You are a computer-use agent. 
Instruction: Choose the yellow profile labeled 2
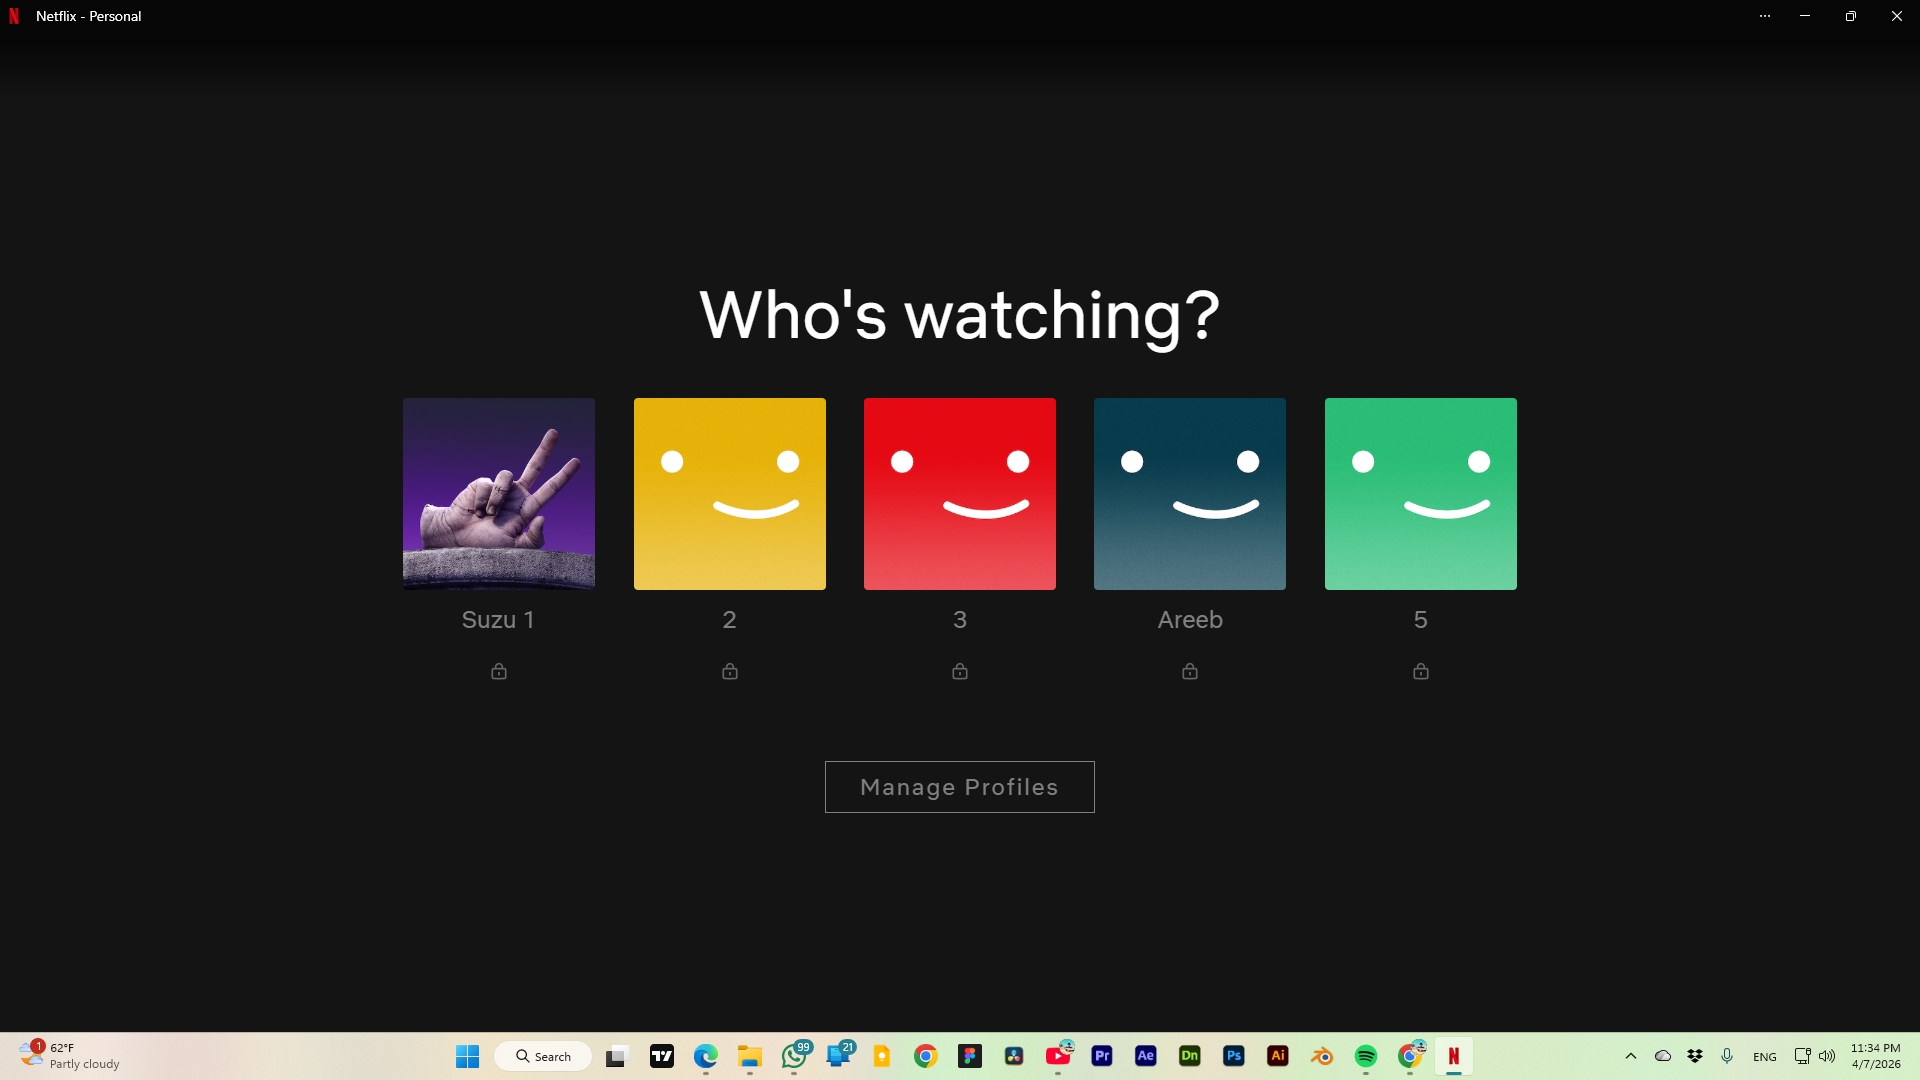pos(729,493)
